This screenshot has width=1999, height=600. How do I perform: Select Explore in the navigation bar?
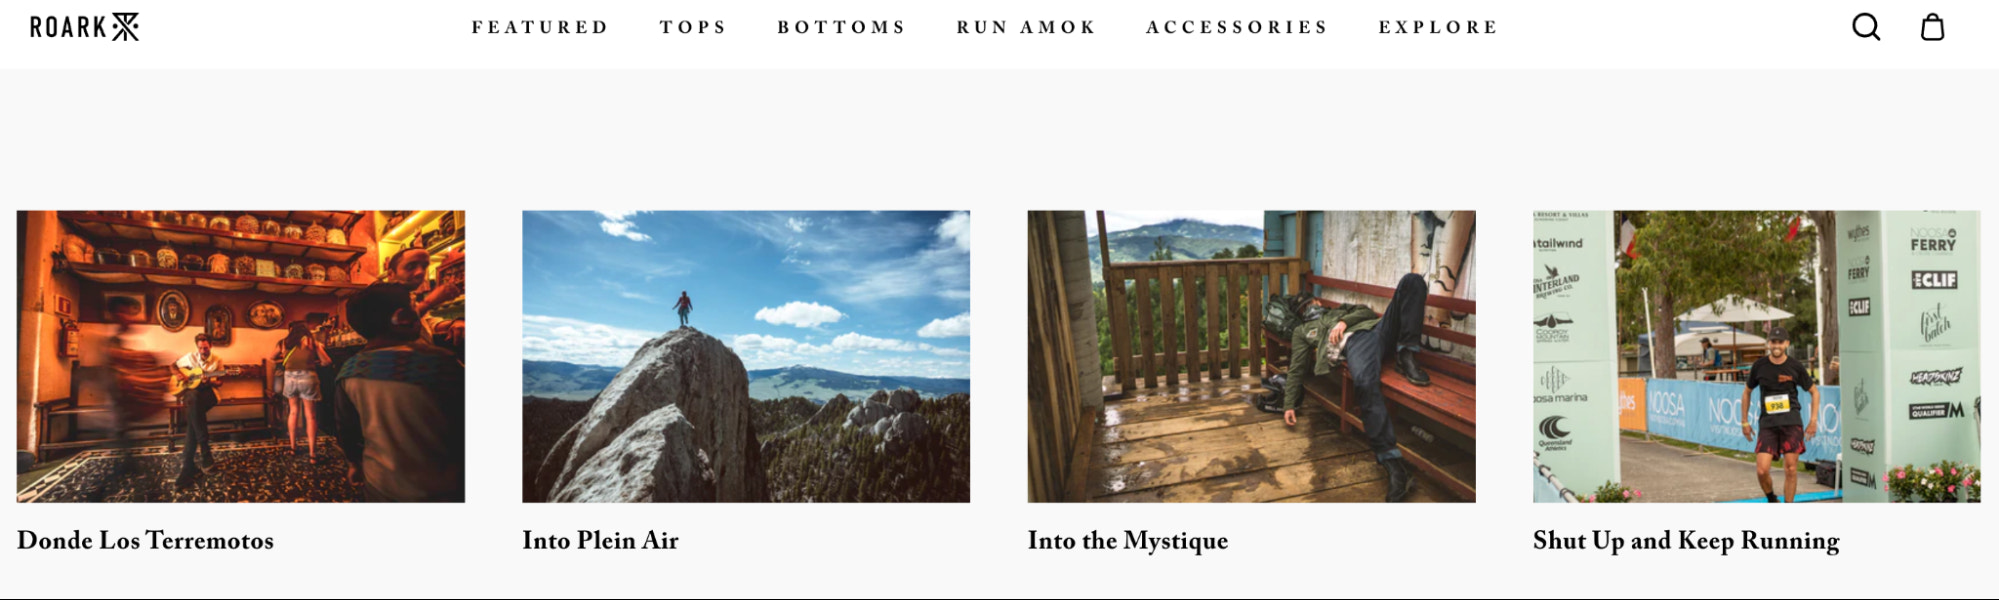(1438, 27)
